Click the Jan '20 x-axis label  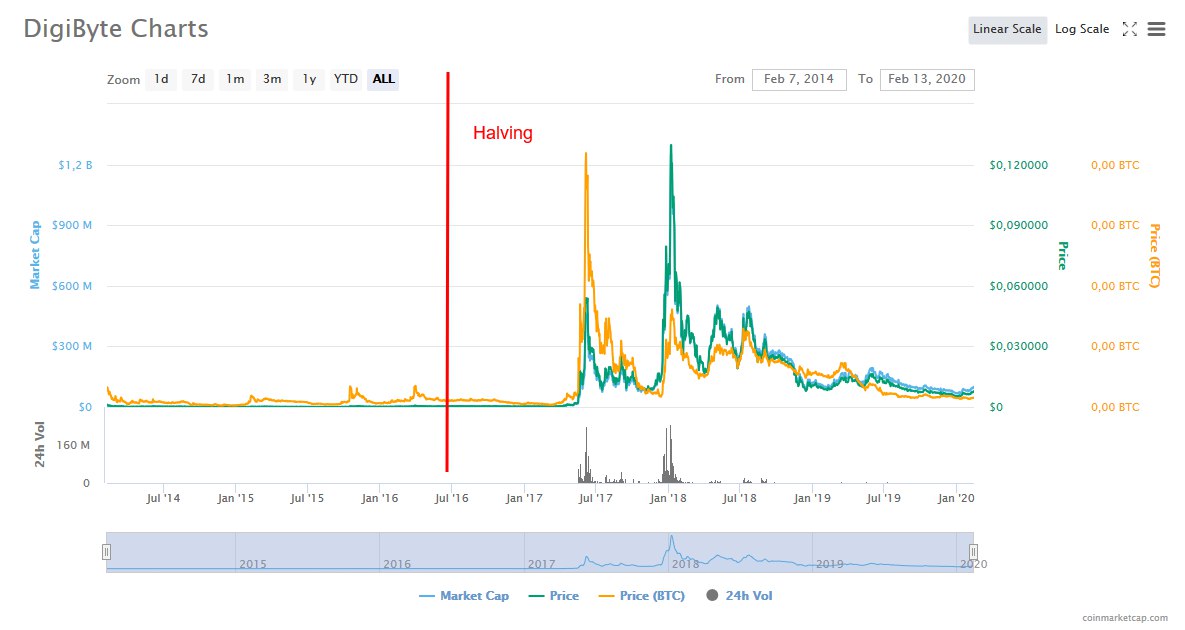956,499
